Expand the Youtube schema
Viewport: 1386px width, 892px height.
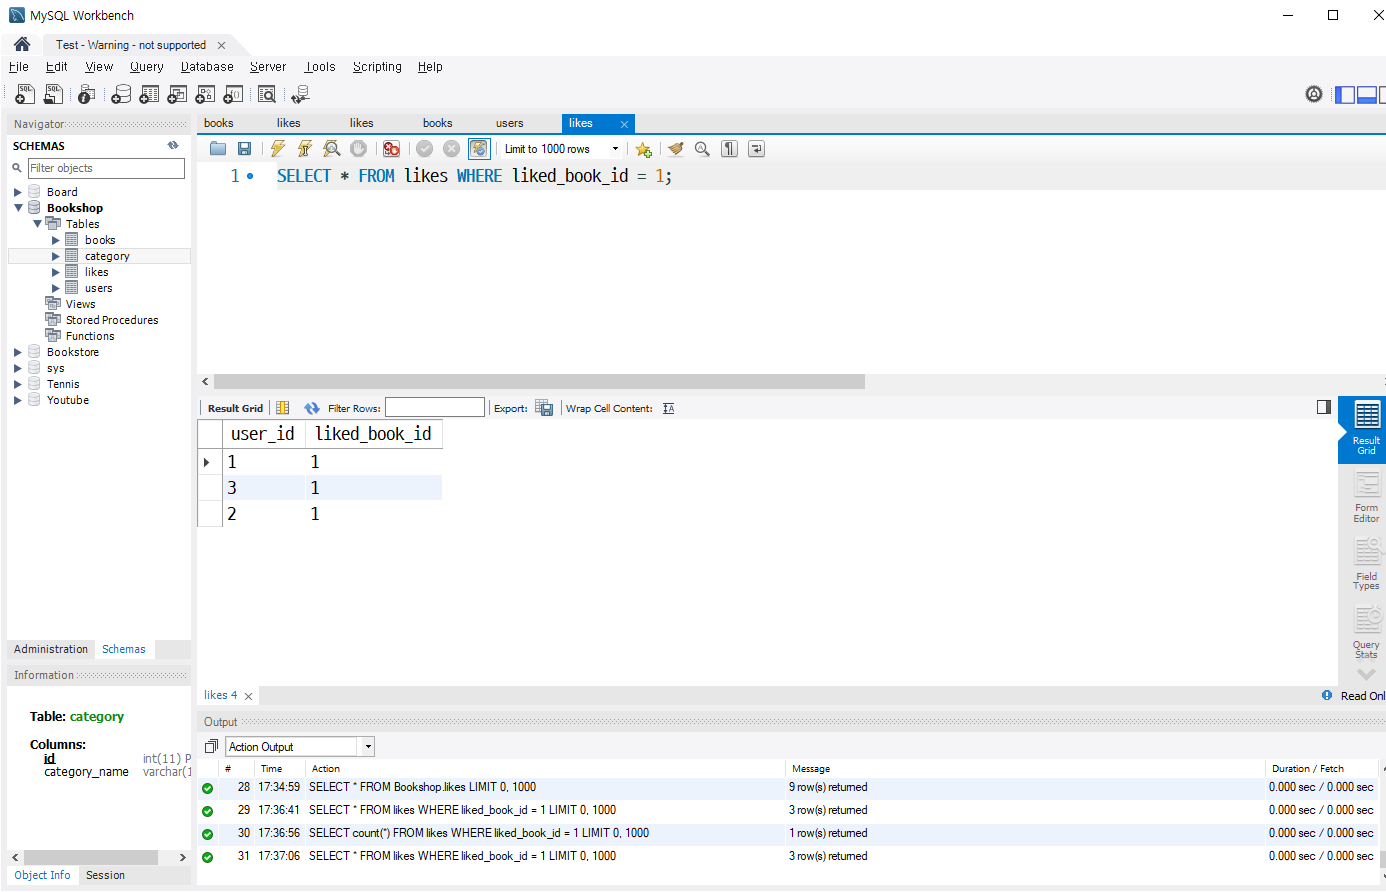click(x=18, y=400)
